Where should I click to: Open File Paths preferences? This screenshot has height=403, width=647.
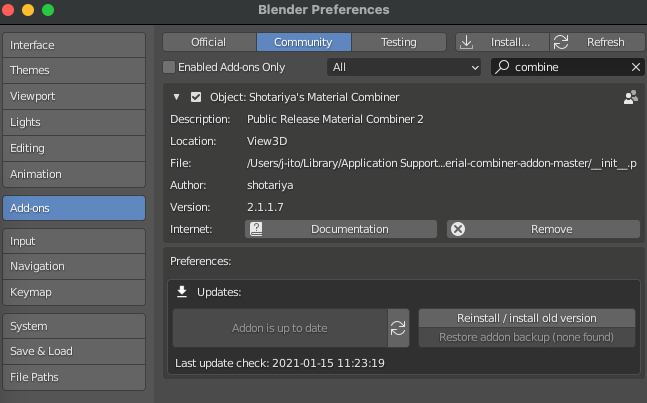74,377
